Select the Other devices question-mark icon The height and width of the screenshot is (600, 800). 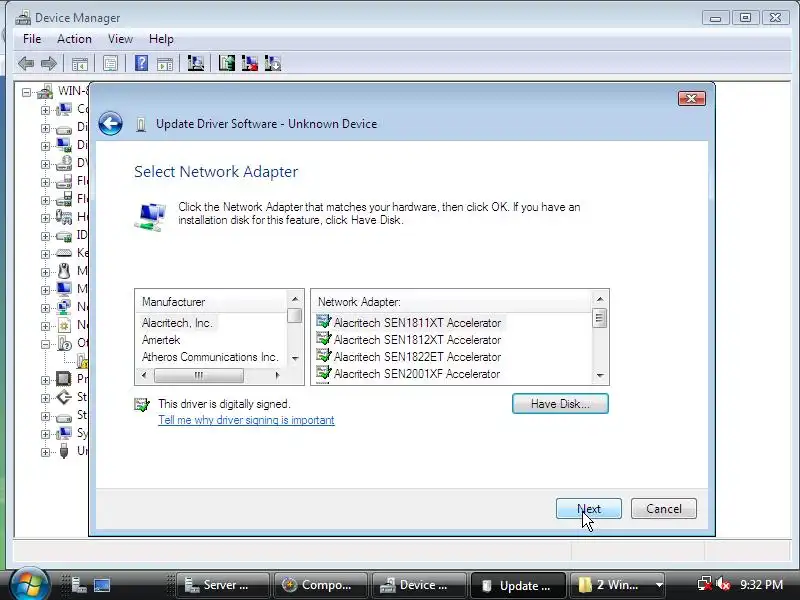point(64,343)
